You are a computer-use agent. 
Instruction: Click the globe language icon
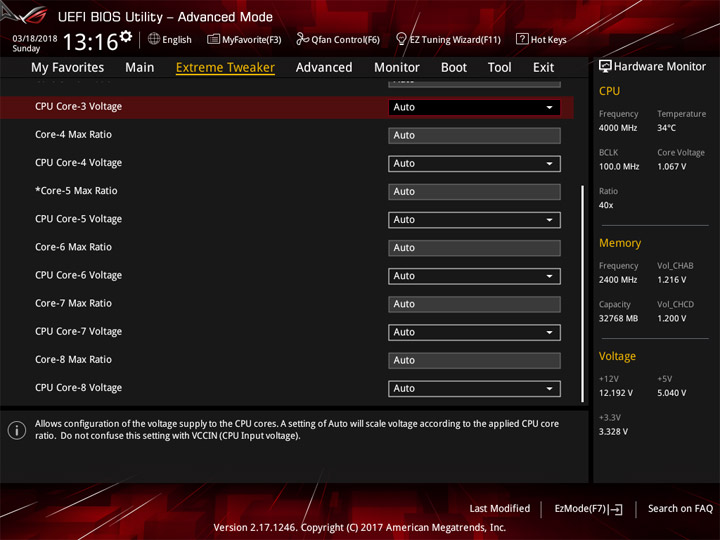(x=154, y=39)
